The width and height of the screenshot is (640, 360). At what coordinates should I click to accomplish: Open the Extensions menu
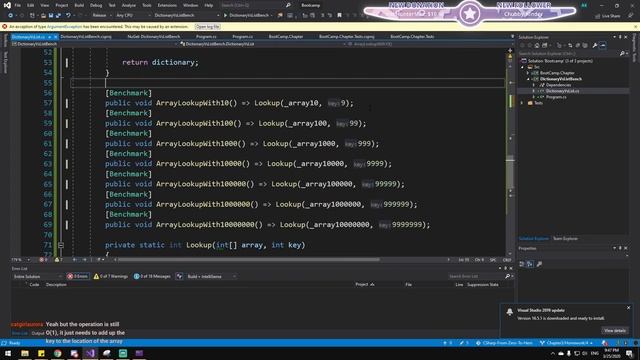[167, 5]
